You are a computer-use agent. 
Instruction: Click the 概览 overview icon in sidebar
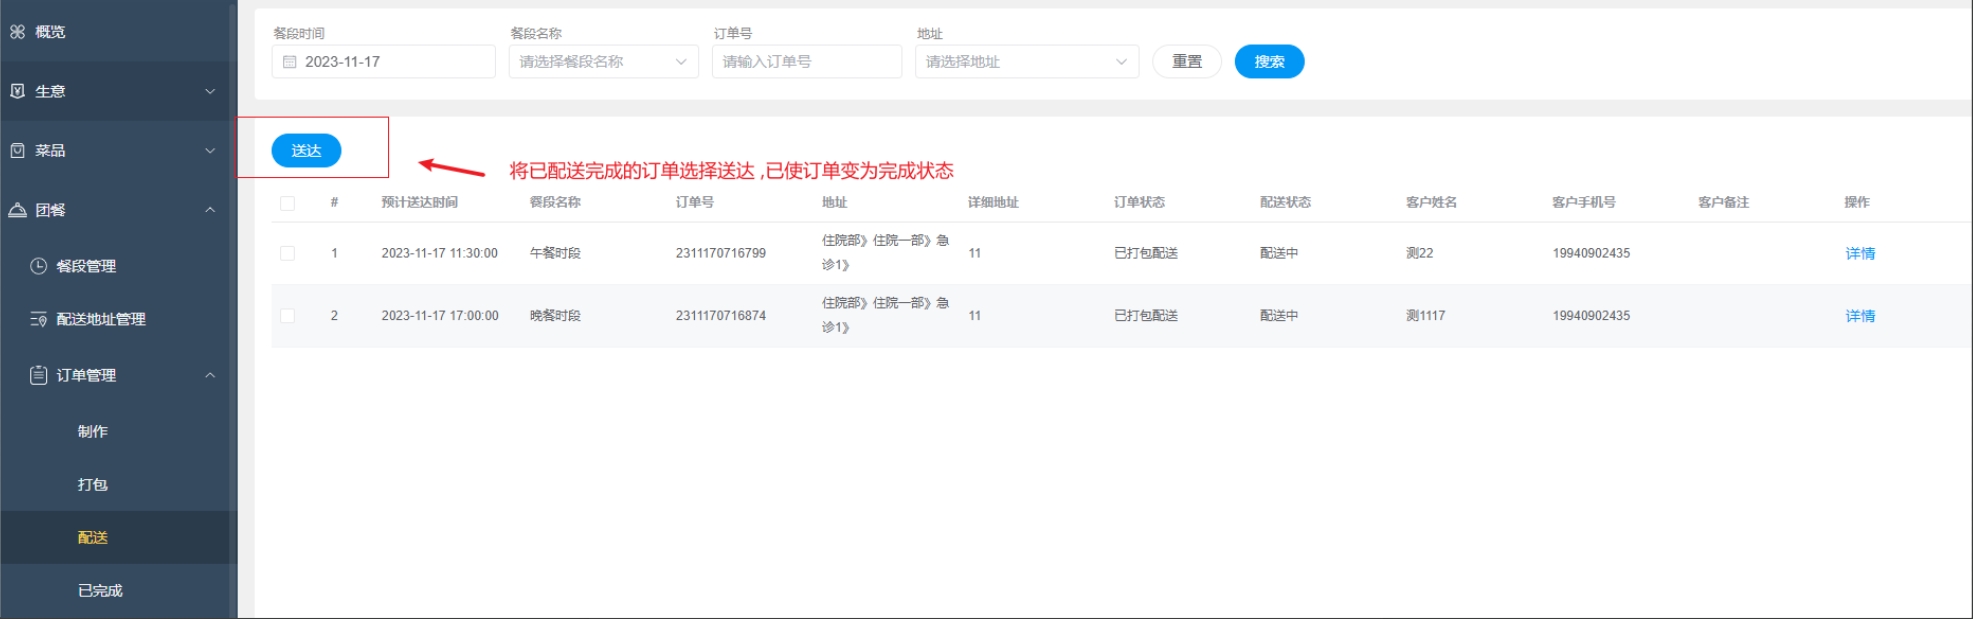[x=17, y=32]
